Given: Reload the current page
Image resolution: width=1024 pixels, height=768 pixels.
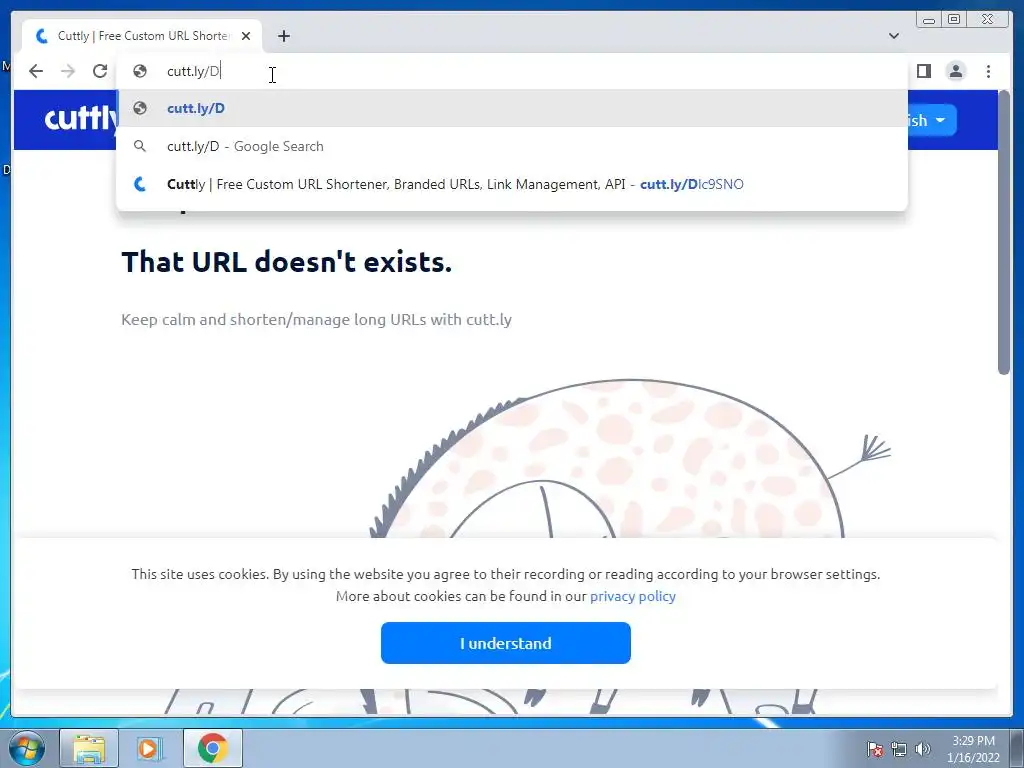Looking at the screenshot, I should click(100, 71).
